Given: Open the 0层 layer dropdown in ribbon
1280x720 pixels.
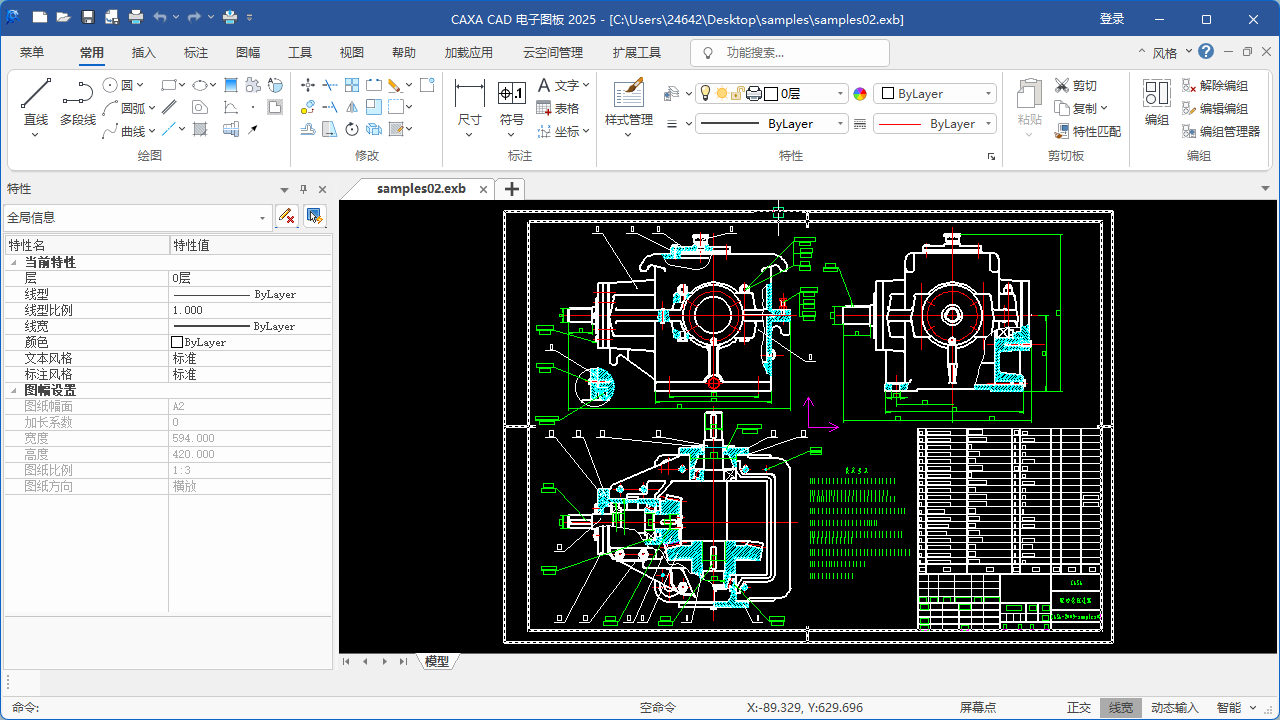Looking at the screenshot, I should click(840, 94).
